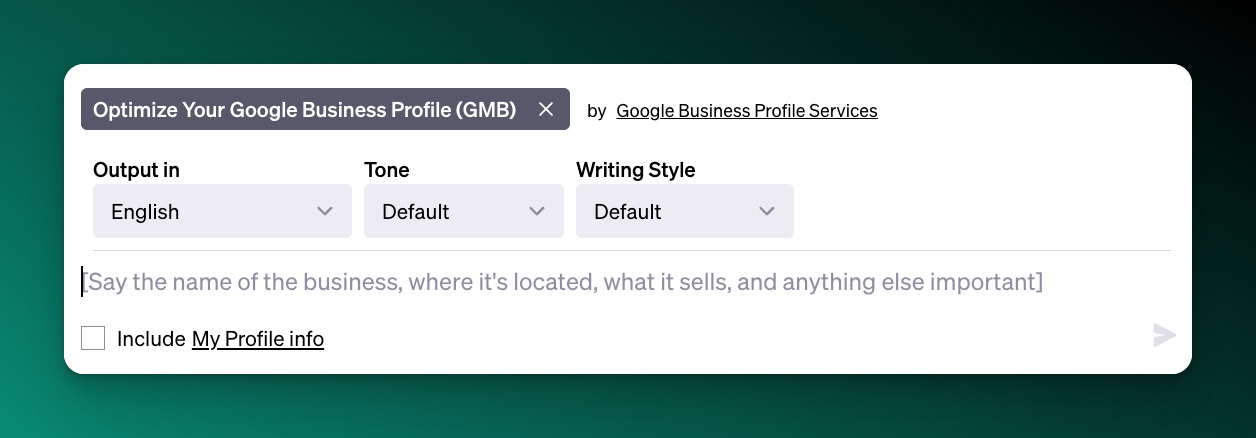Click the chevron arrow in the Writing Style selector
The width and height of the screenshot is (1256, 438).
pos(767,211)
